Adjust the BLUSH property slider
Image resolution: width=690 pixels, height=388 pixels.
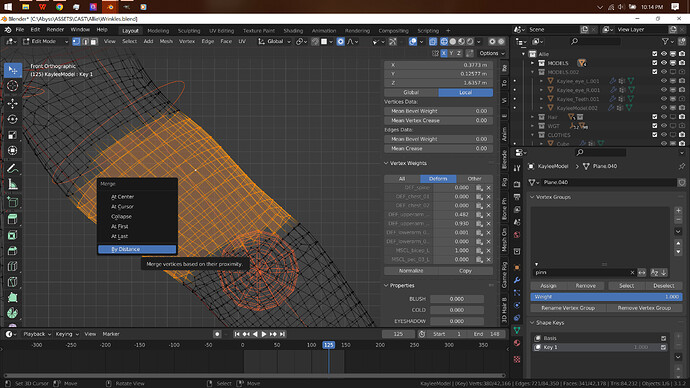(457, 299)
